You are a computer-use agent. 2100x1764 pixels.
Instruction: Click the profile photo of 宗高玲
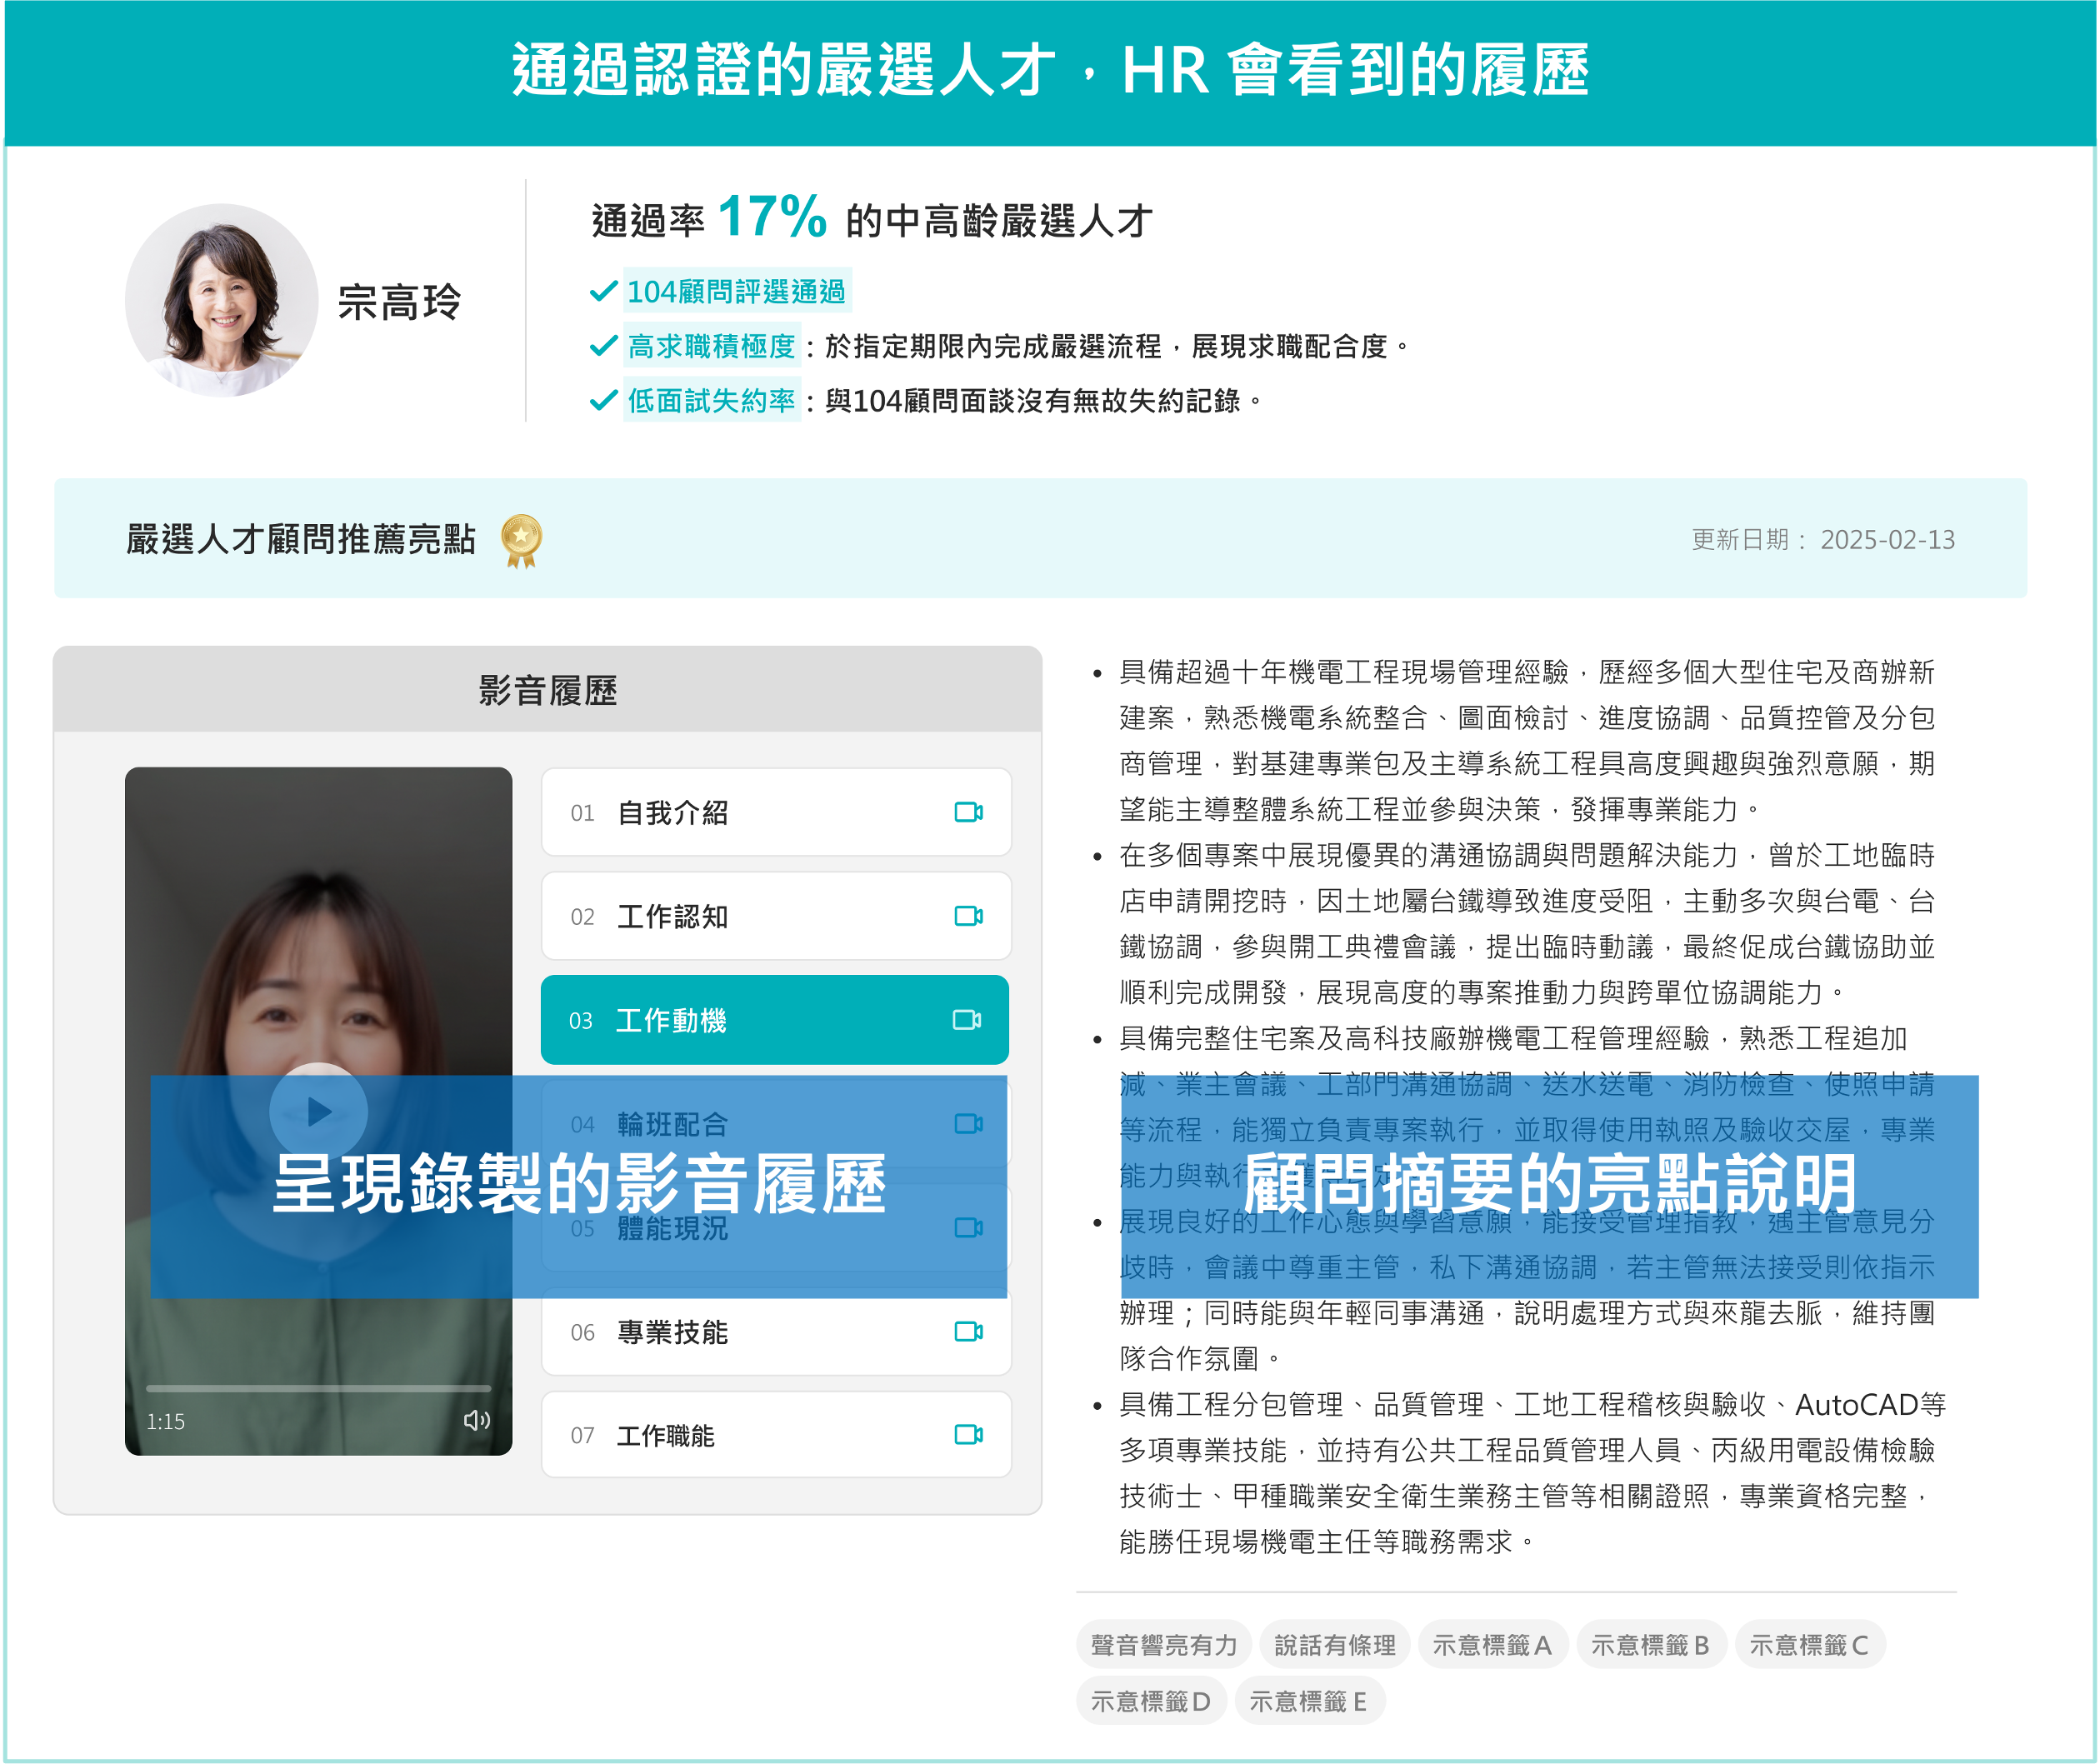coord(222,300)
